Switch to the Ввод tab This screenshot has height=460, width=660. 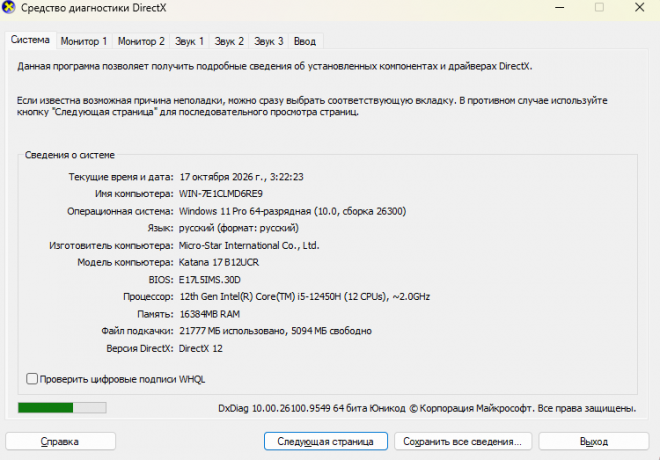tap(305, 41)
